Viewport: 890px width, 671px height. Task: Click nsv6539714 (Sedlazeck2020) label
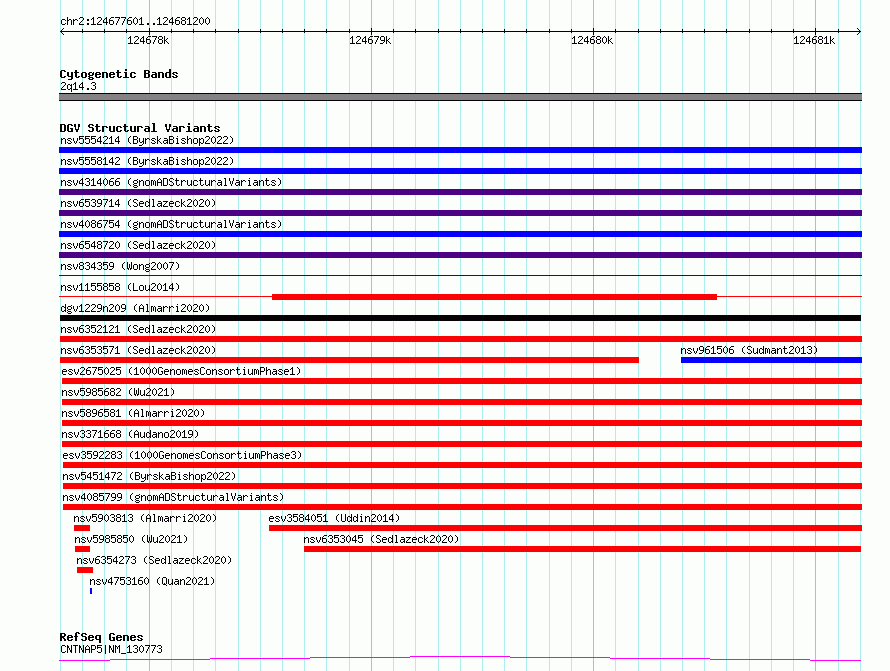tap(138, 203)
